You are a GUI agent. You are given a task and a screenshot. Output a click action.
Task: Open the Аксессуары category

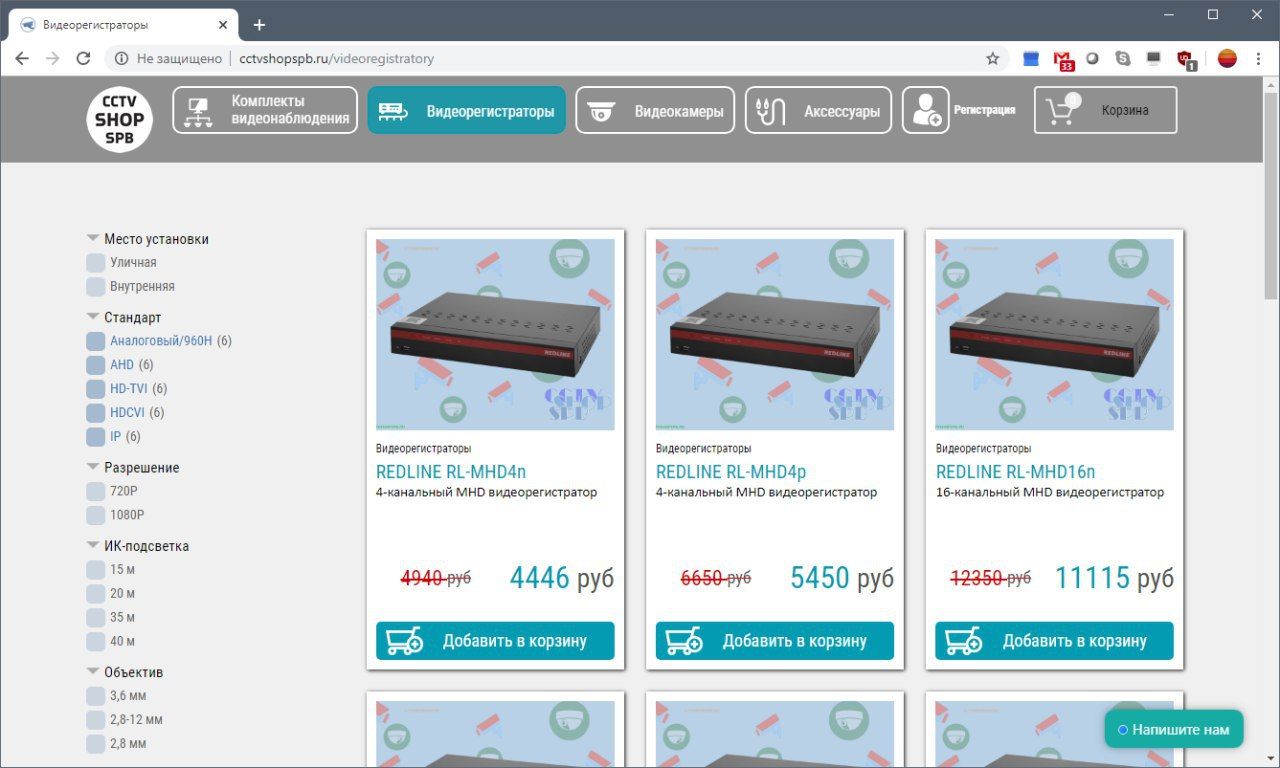click(818, 110)
